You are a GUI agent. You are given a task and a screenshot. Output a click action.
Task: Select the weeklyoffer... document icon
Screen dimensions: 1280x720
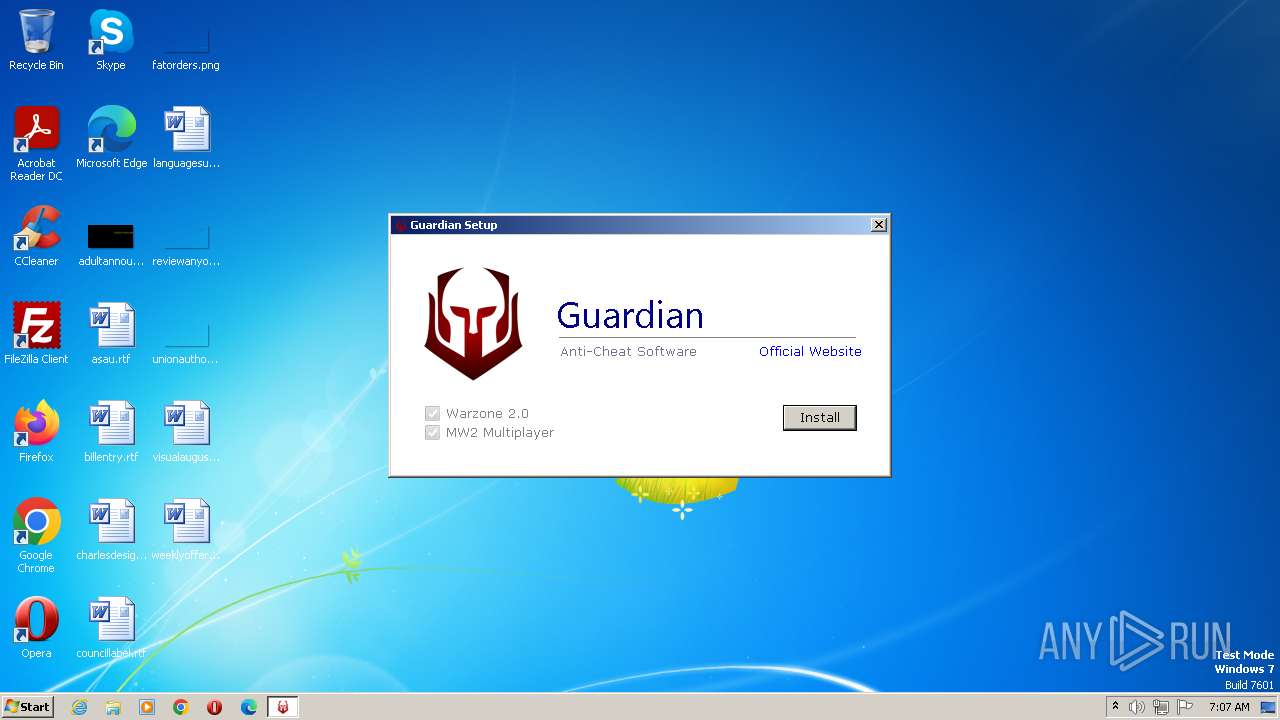pyautogui.click(x=186, y=530)
